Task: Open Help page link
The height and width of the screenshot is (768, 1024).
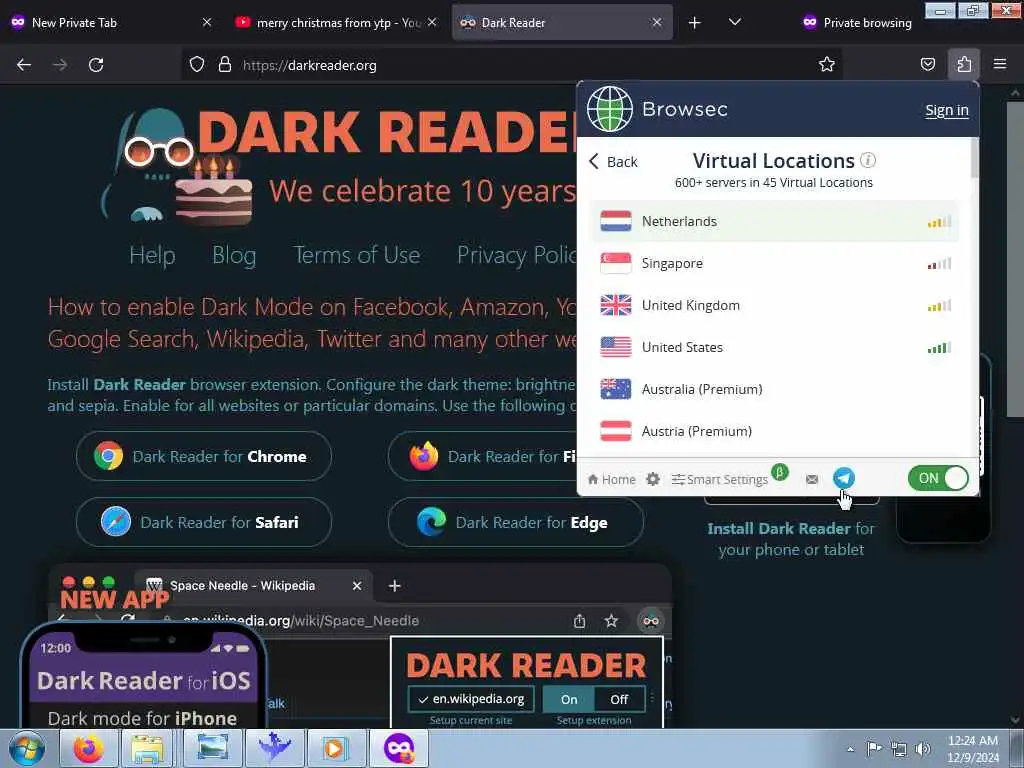Action: pos(152,255)
